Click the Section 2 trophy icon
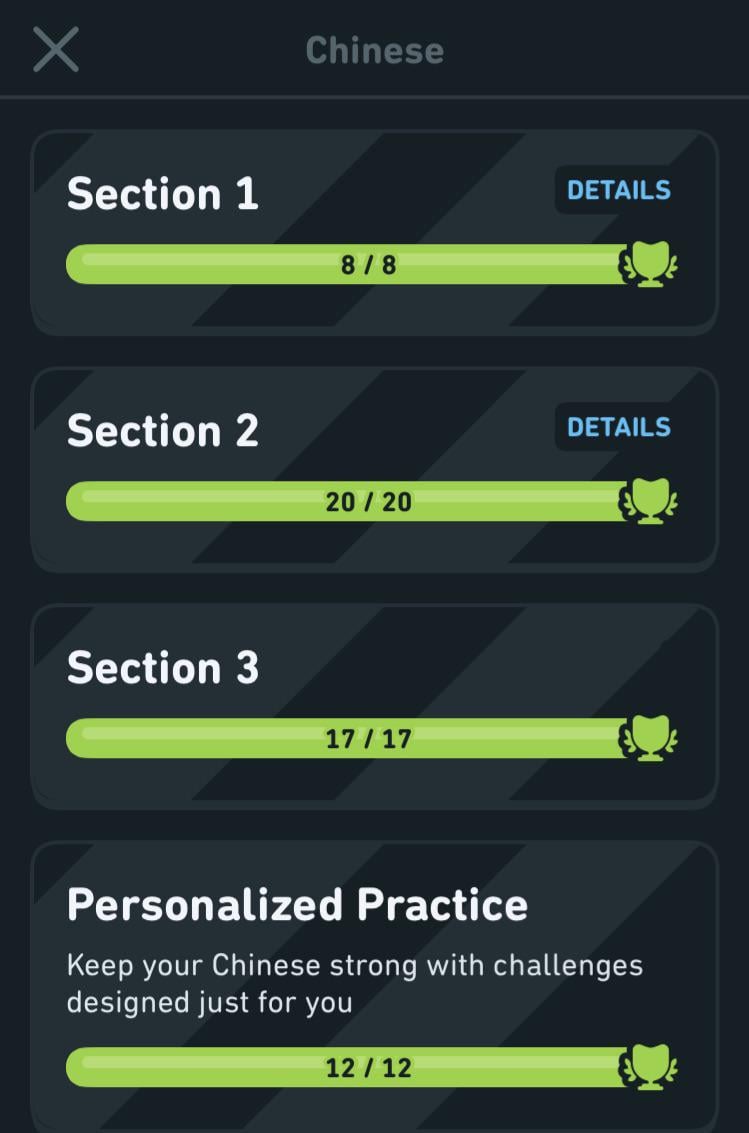Viewport: 749px width, 1133px height. pyautogui.click(x=650, y=502)
